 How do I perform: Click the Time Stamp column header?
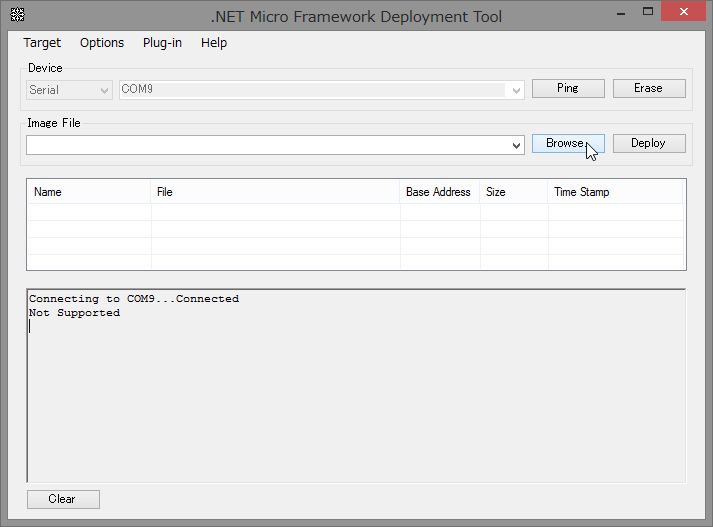615,192
